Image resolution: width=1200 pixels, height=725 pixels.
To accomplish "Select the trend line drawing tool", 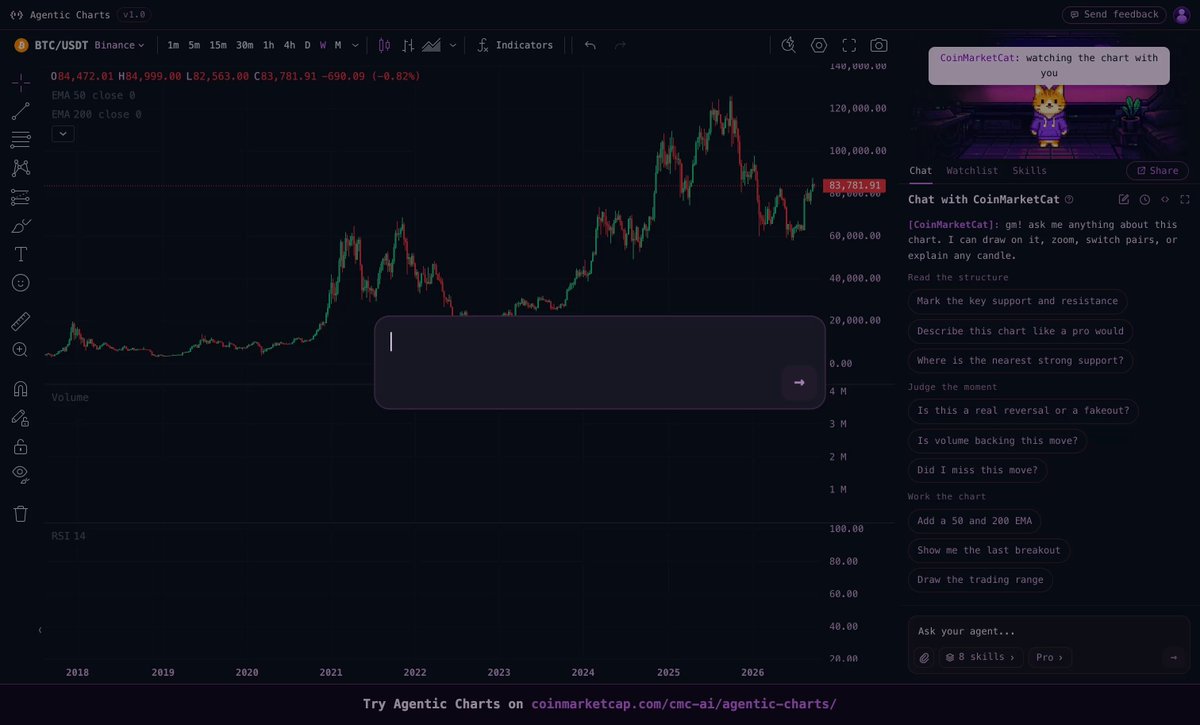I will 20,111.
